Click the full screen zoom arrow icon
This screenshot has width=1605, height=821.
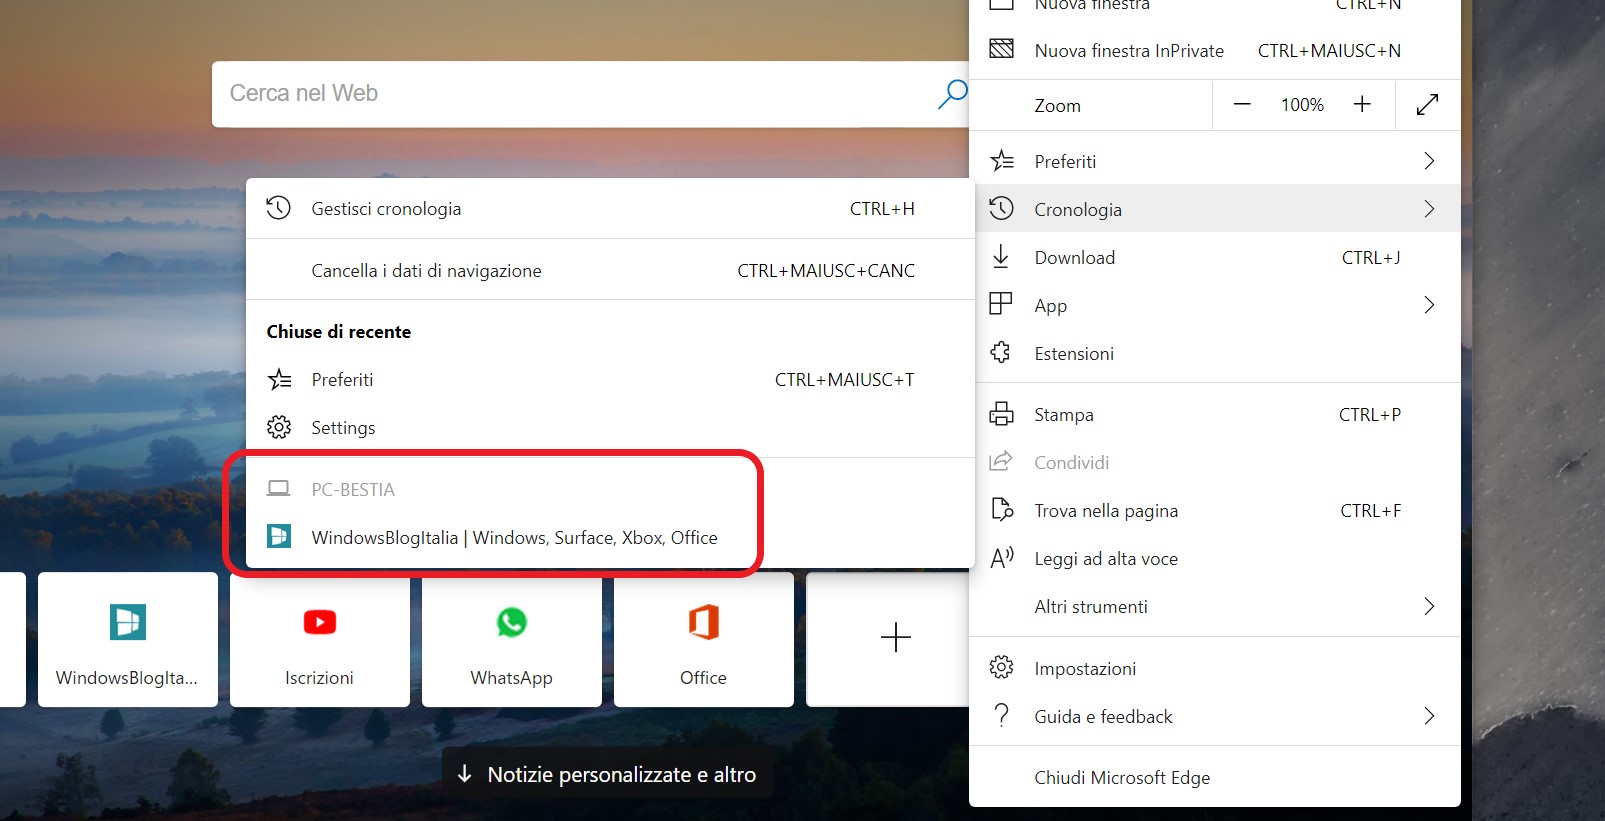click(x=1428, y=104)
